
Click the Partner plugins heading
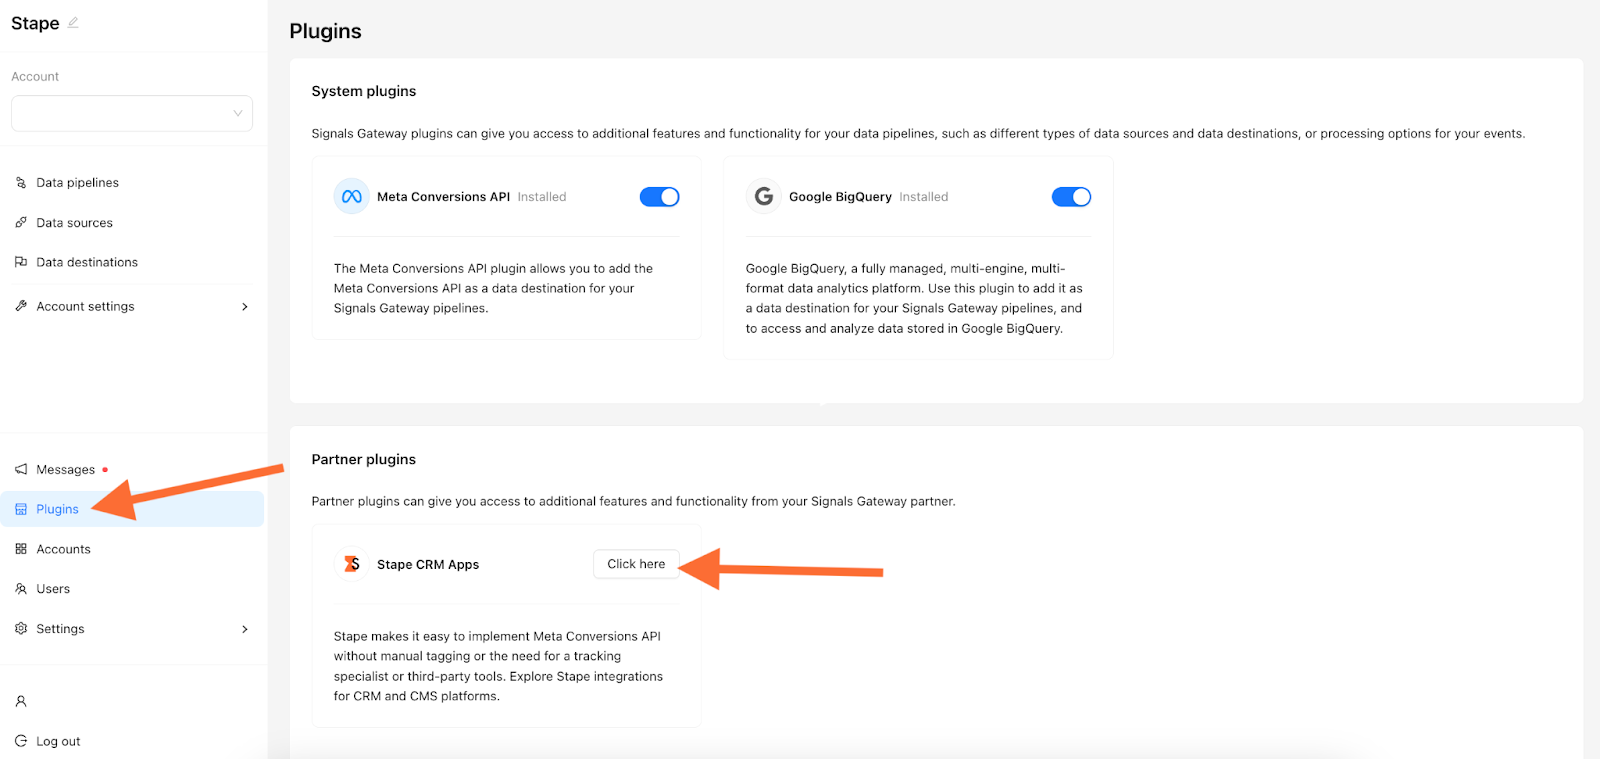(364, 459)
